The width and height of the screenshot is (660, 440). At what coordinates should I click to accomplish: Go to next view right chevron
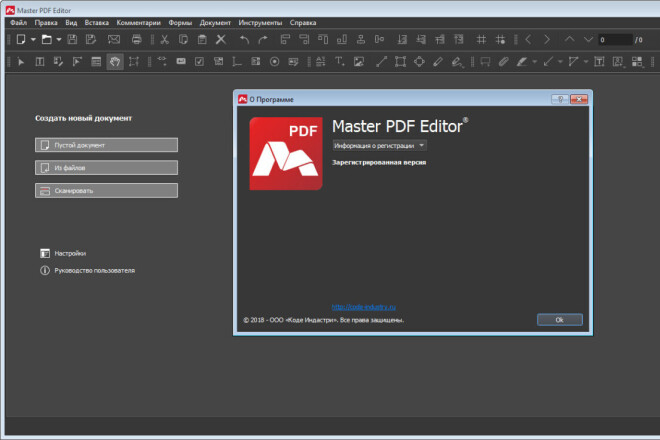click(547, 40)
